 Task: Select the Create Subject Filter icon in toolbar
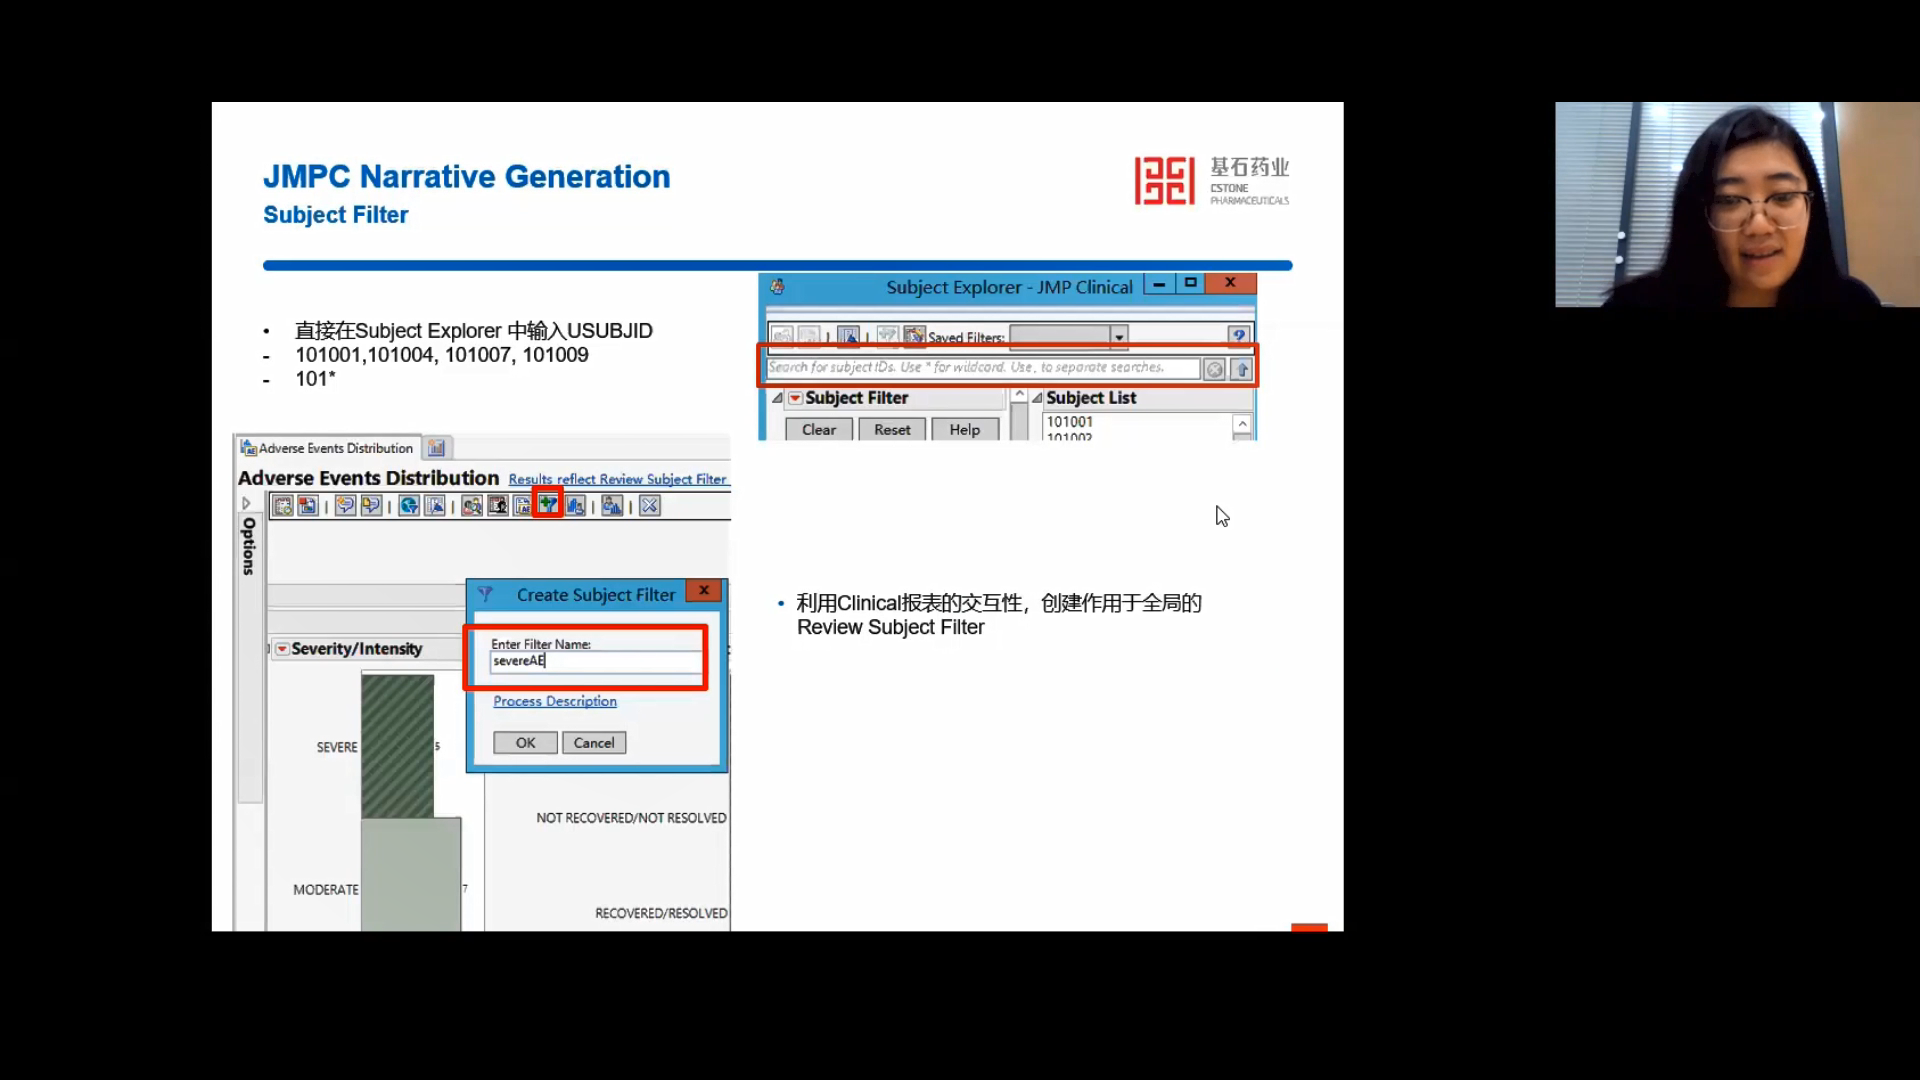pyautogui.click(x=548, y=505)
